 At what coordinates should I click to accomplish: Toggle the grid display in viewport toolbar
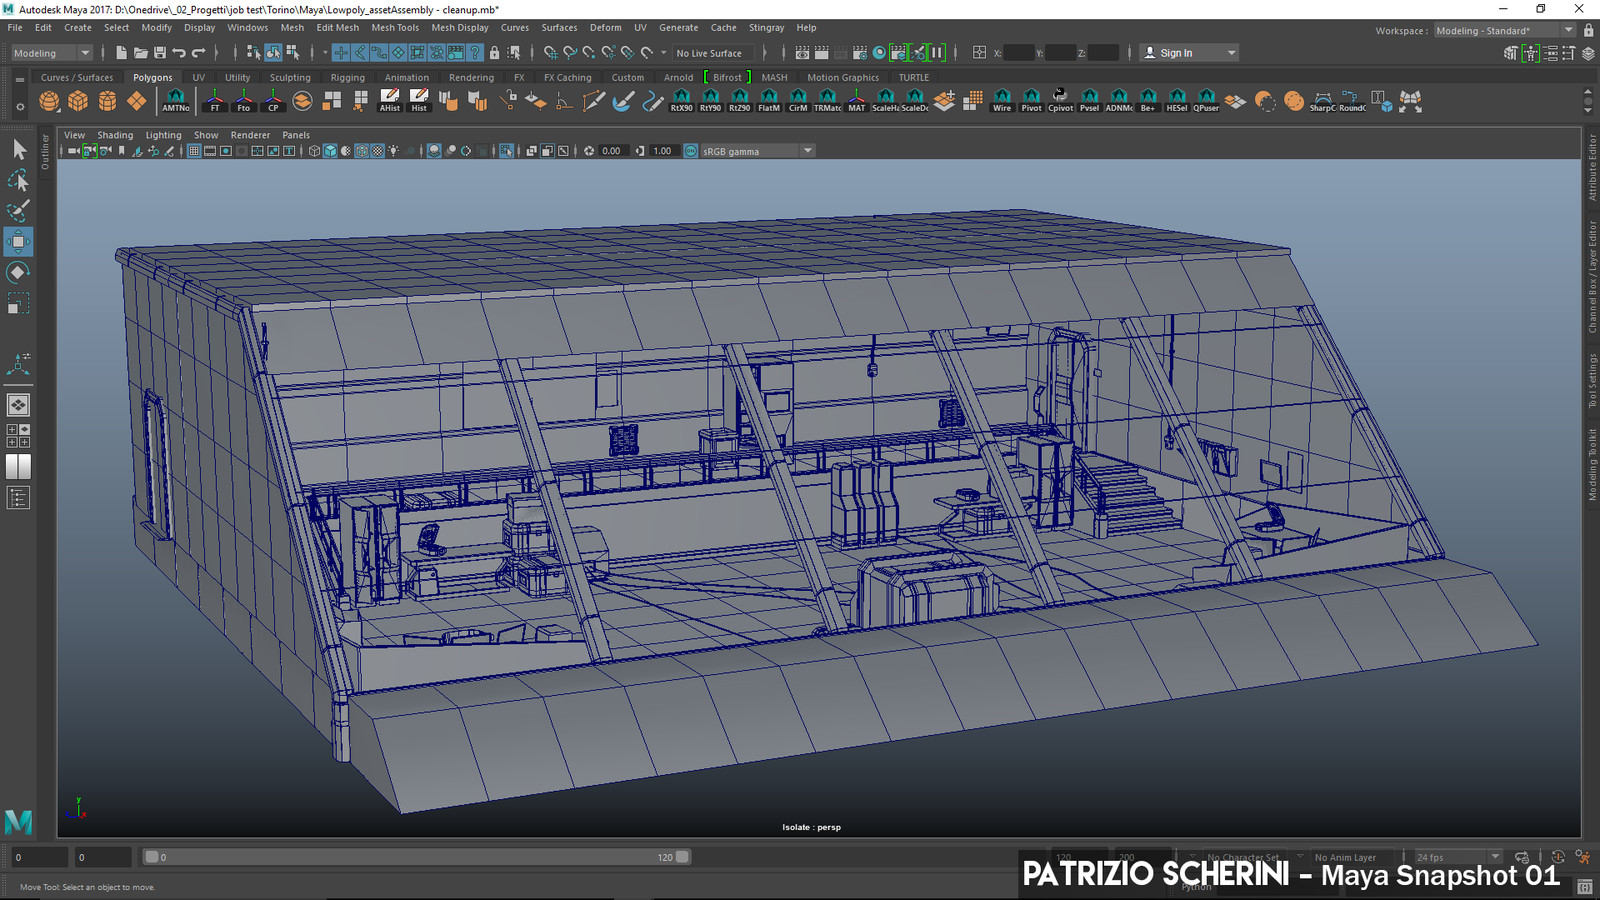tap(194, 151)
